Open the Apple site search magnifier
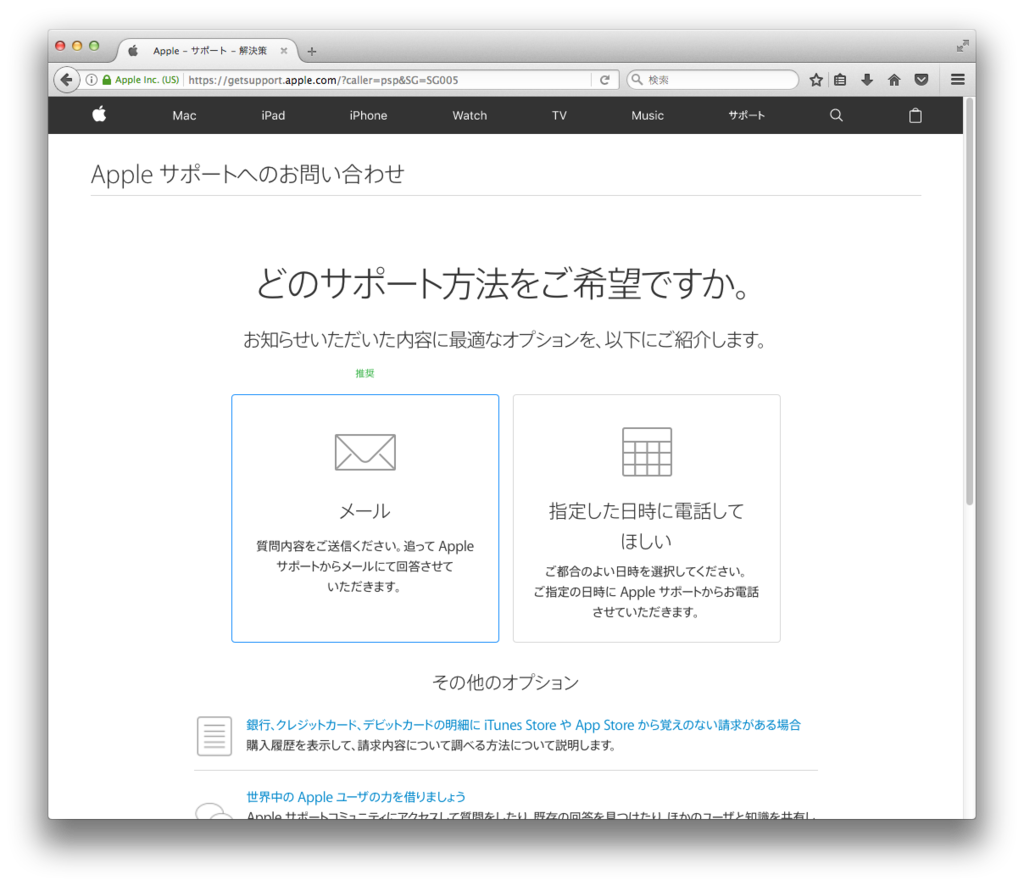The width and height of the screenshot is (1024, 886). pos(836,115)
